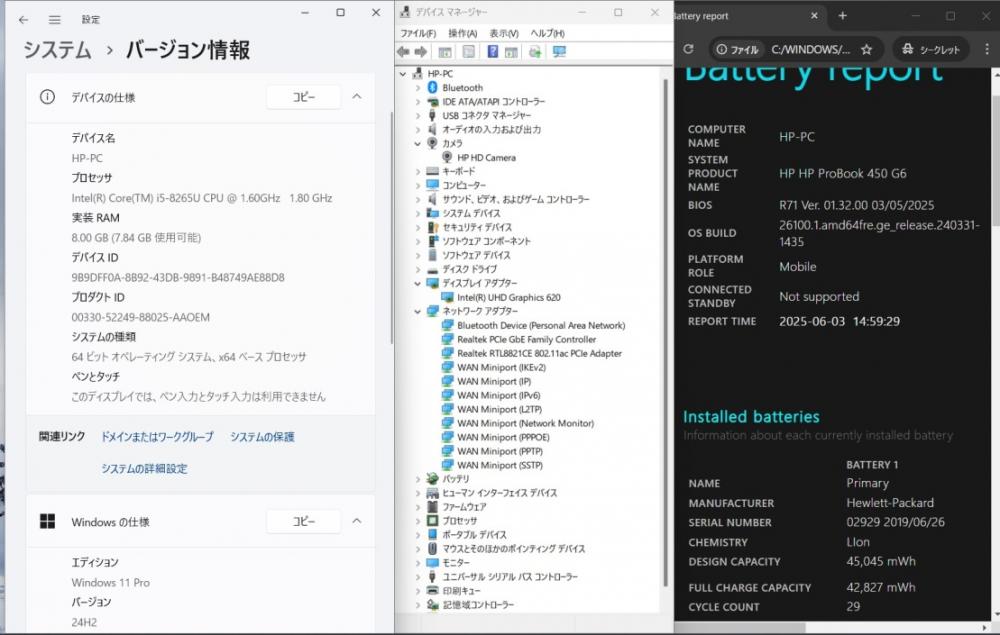
Task: Go back using the Settings back arrow
Action: point(24,20)
